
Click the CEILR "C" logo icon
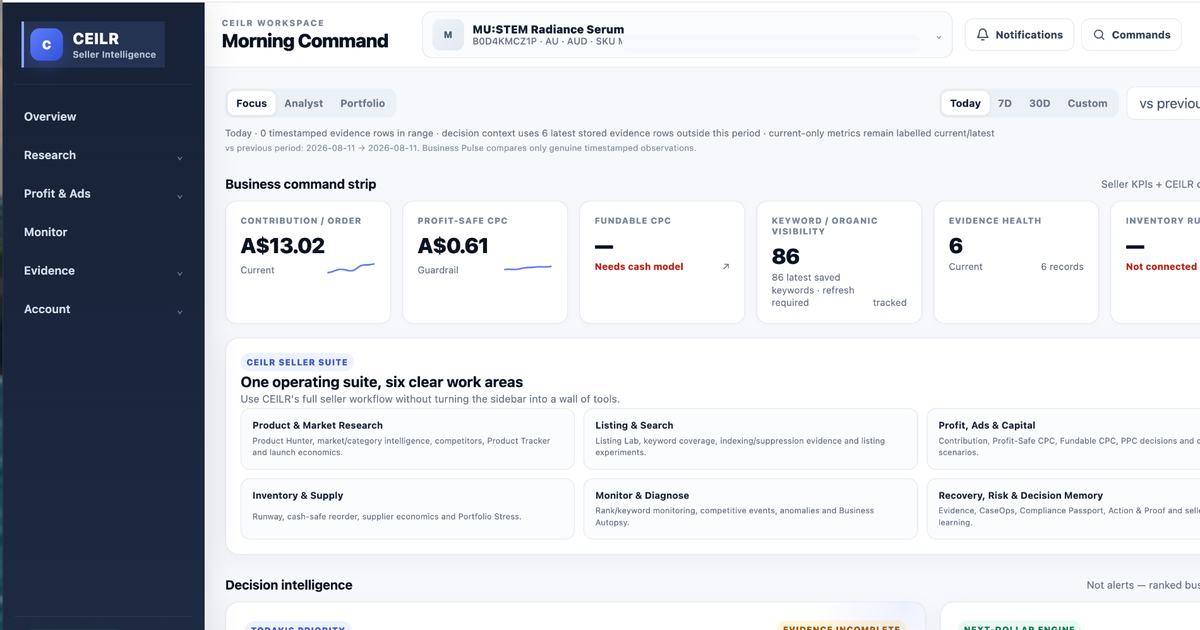46,45
